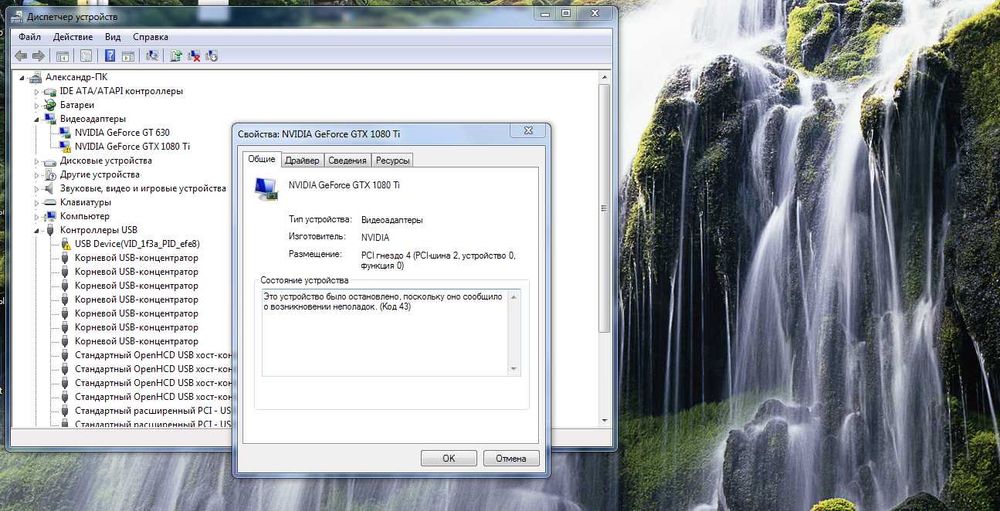
Task: Open the Файл menu
Action: [29, 37]
